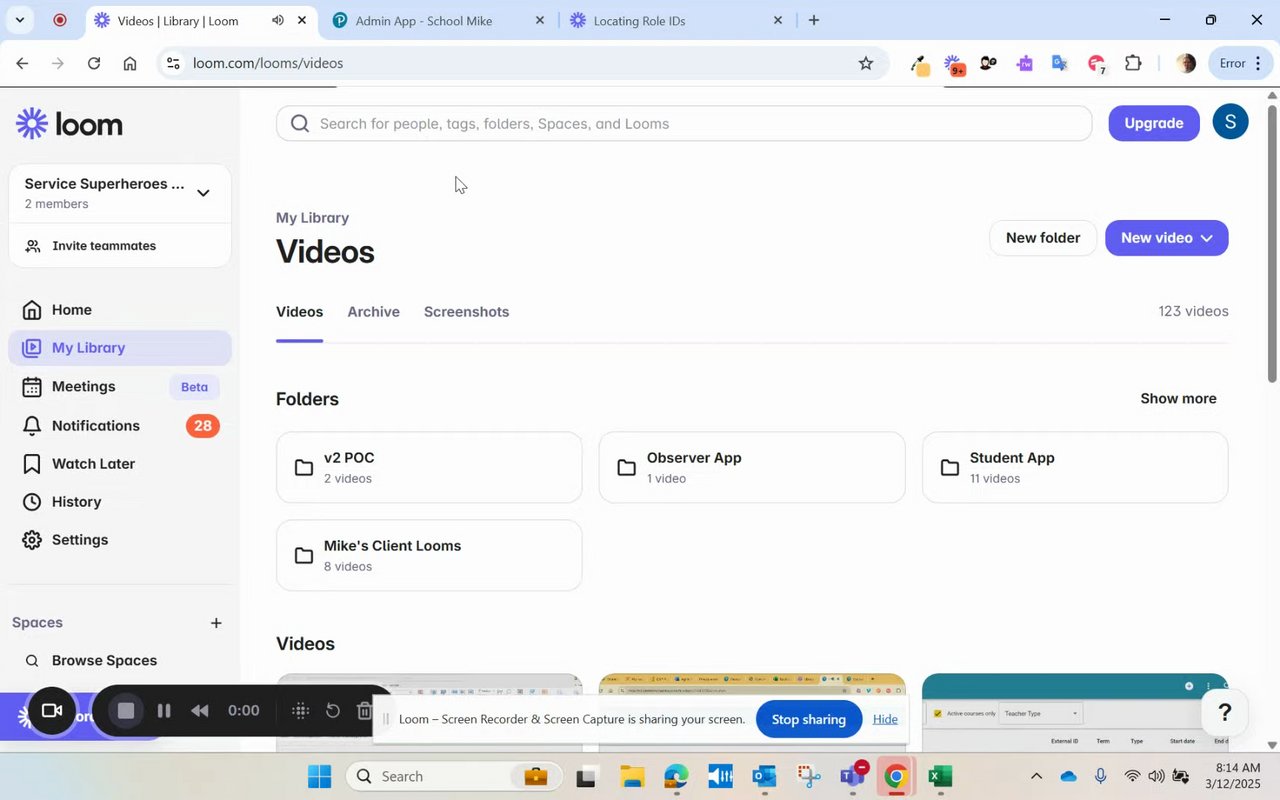The height and width of the screenshot is (800, 1280).
Task: Show more folders
Action: (x=1178, y=398)
